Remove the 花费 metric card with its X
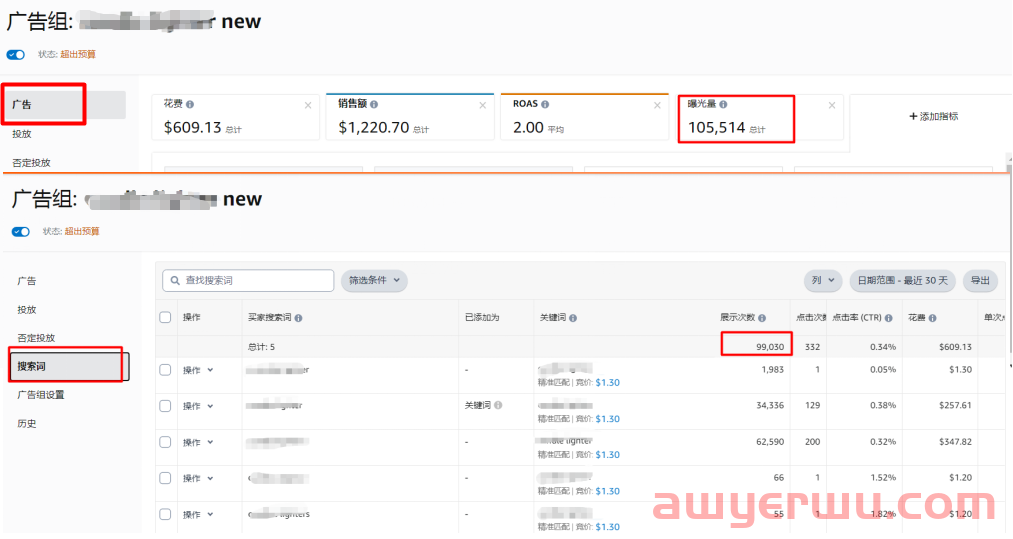Viewport: 1013px width, 539px height. pyautogui.click(x=308, y=105)
